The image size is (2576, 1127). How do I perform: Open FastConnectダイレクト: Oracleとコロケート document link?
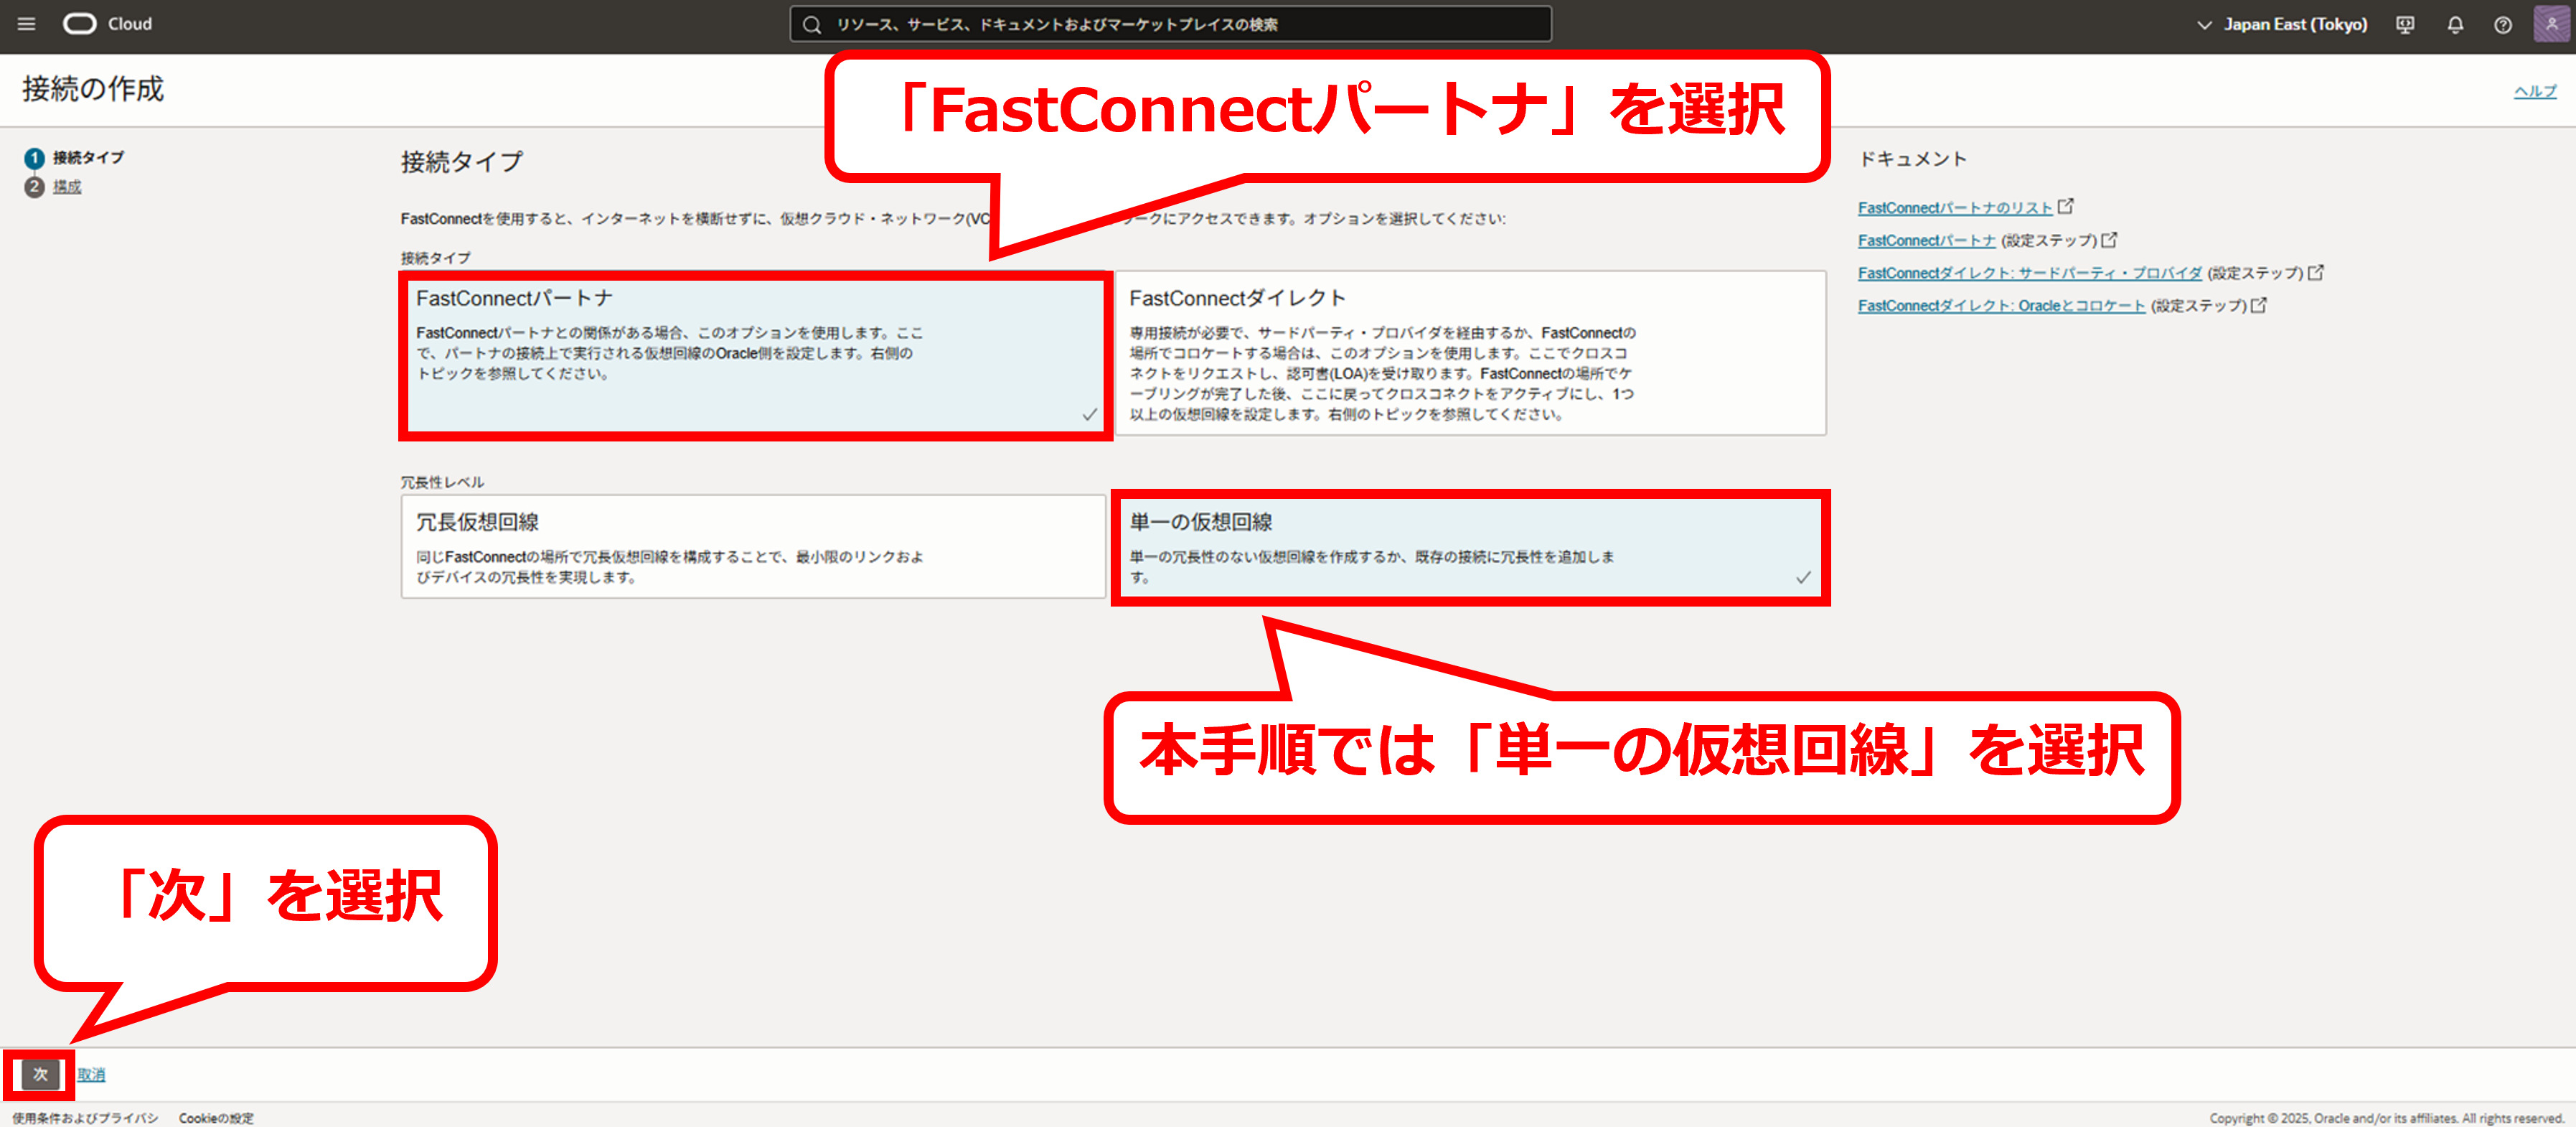[2001, 306]
